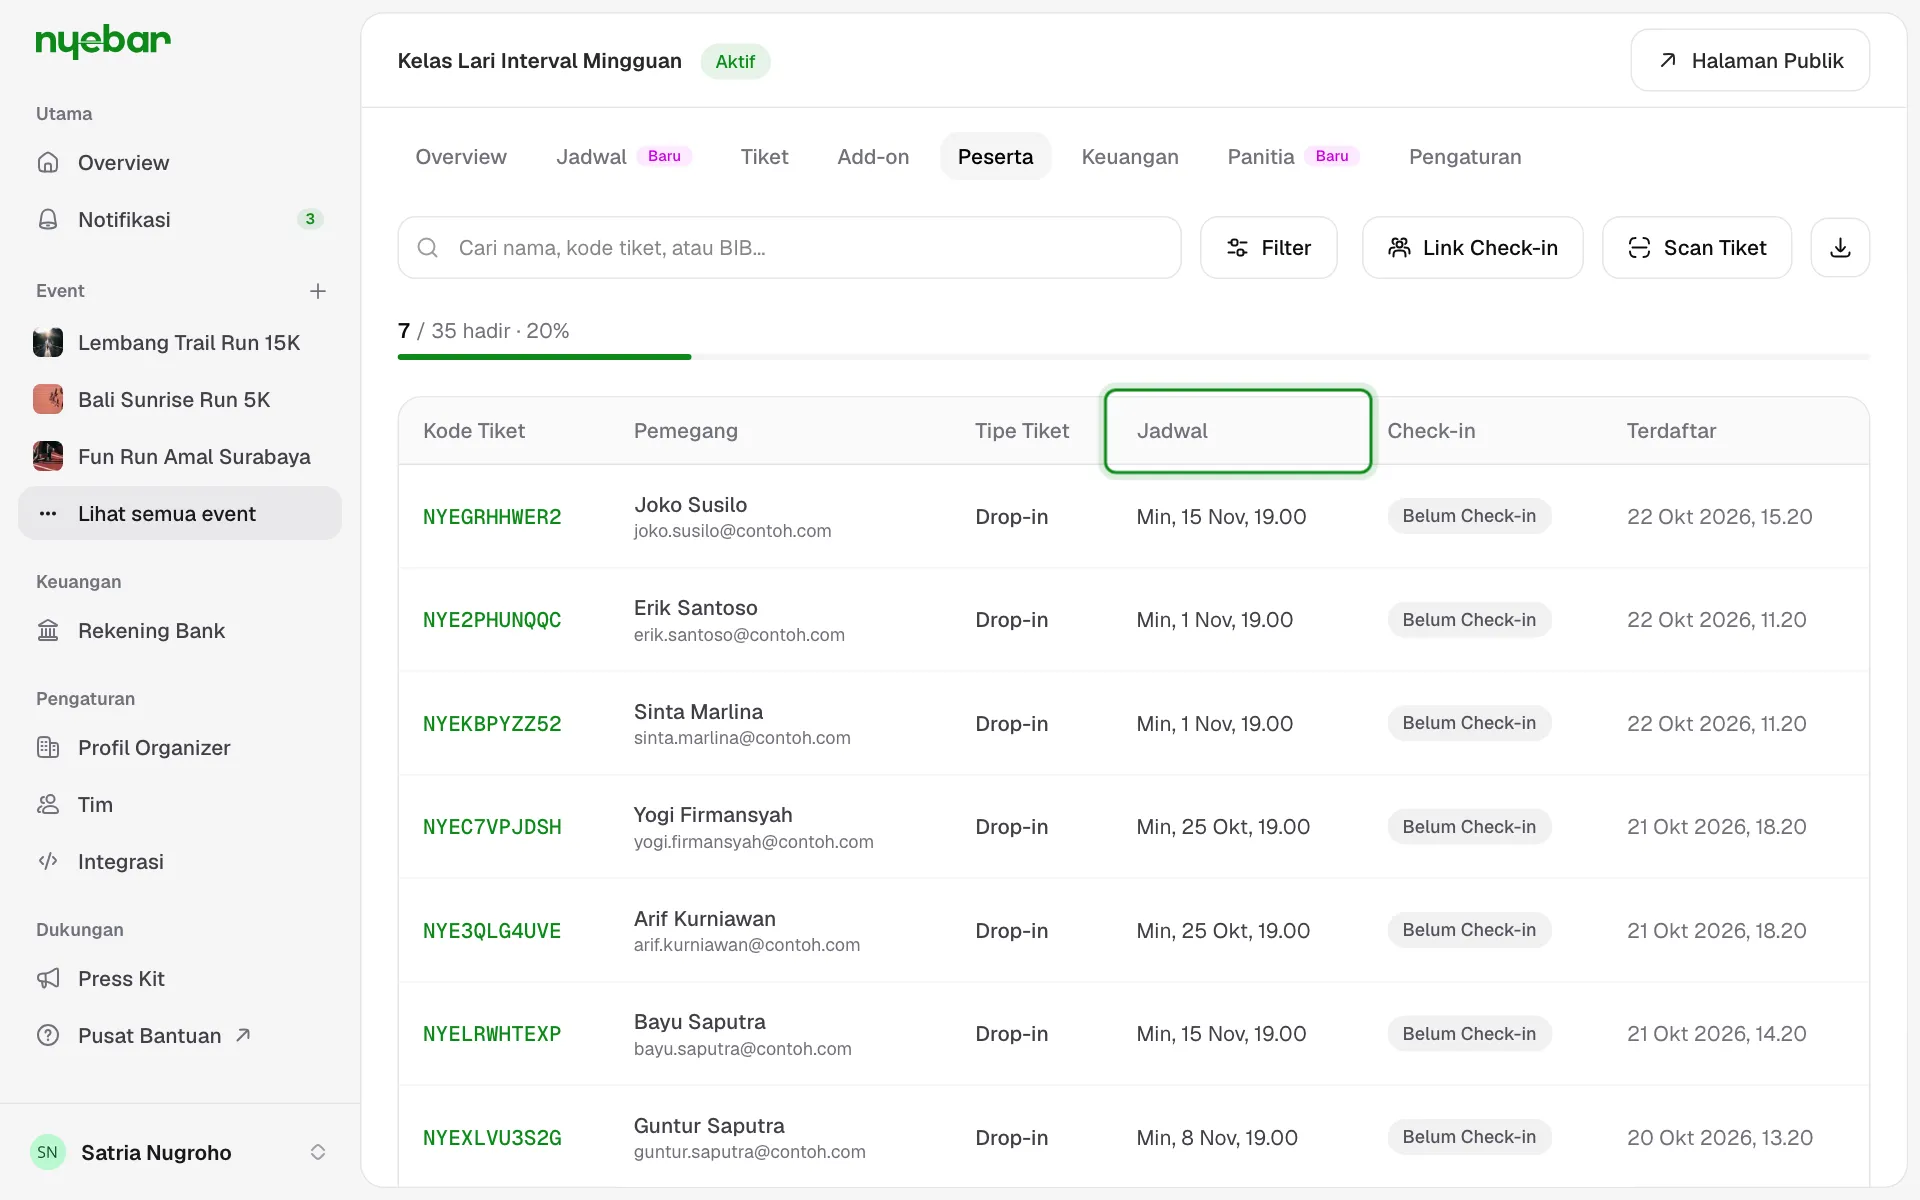1920x1200 pixels.
Task: Select Fun Run Amal Surabaya event
Action: point(180,457)
